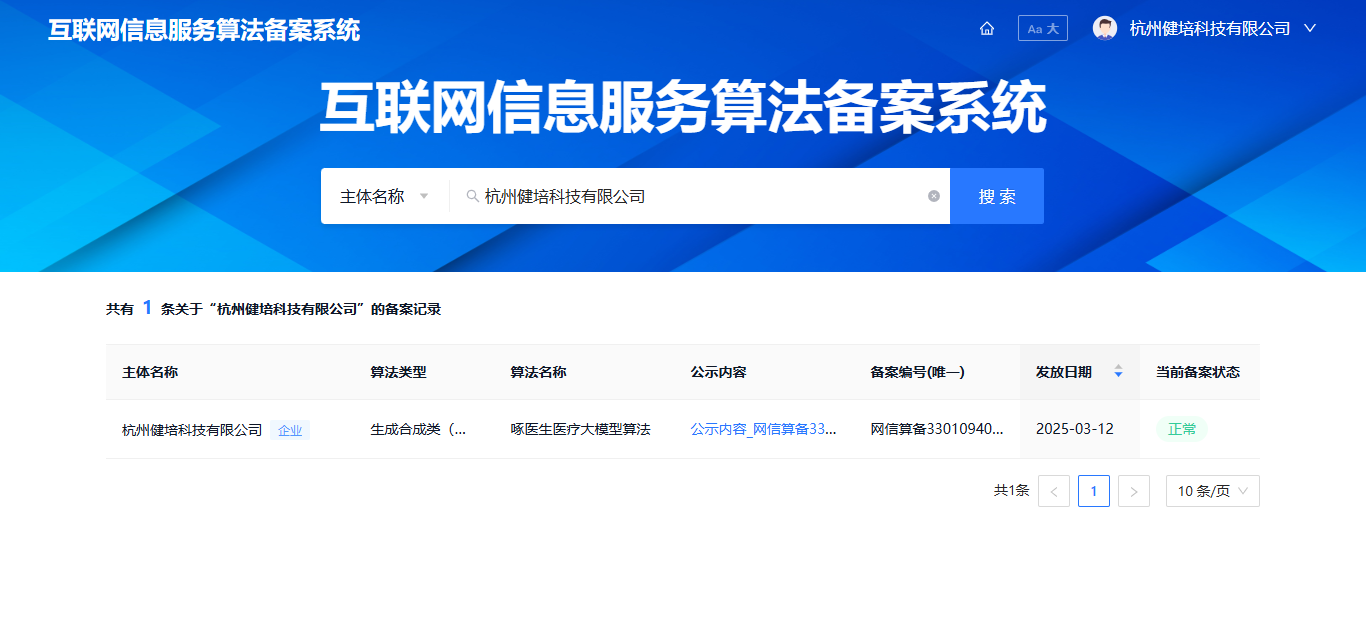This screenshot has height=617, width=1366.
Task: Click the 啄医生医疗大模型算法 algorithm name cell
Action: click(x=580, y=429)
